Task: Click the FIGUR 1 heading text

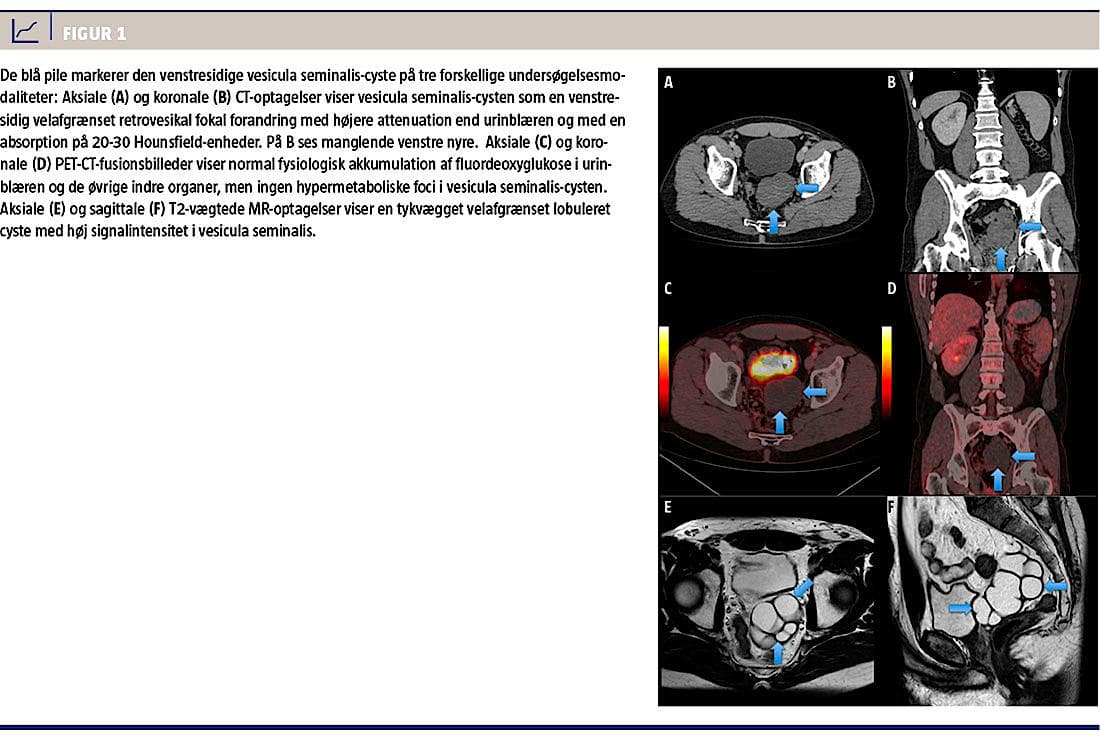Action: point(94,33)
